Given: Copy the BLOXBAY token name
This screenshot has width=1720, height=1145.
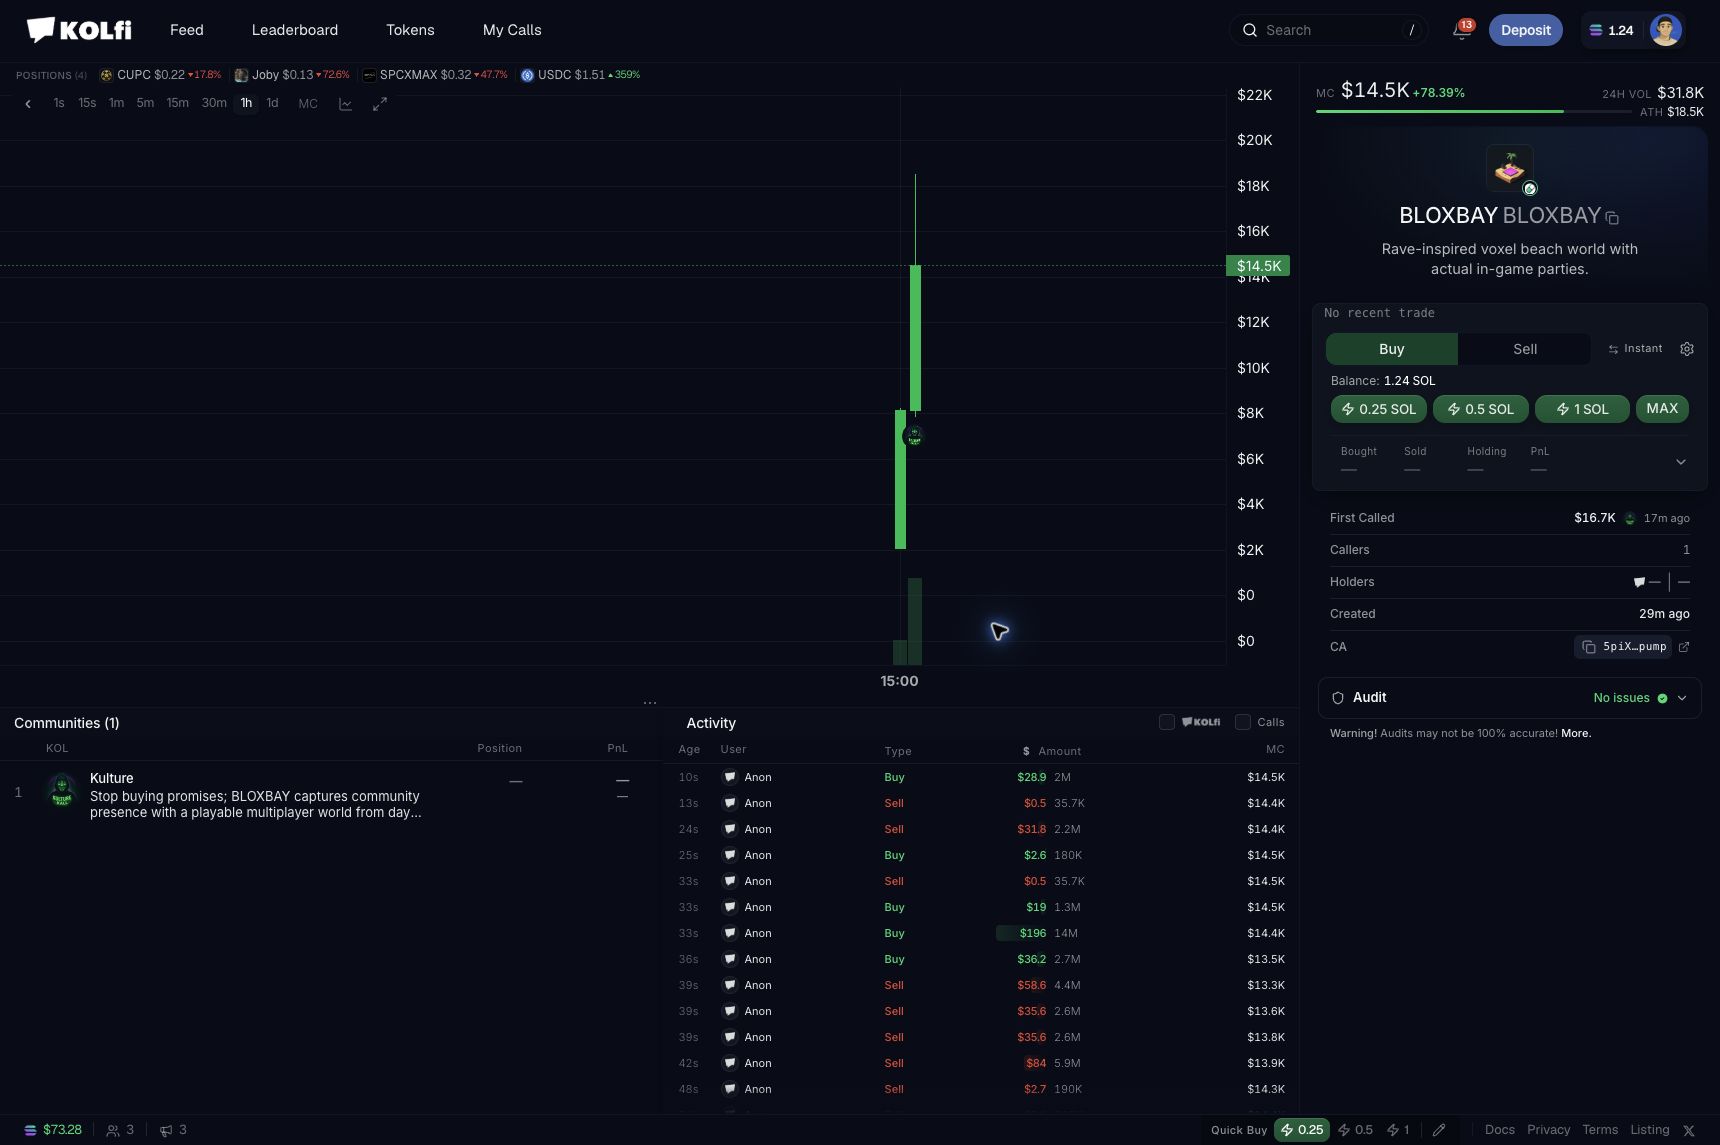Looking at the screenshot, I should pyautogui.click(x=1612, y=217).
